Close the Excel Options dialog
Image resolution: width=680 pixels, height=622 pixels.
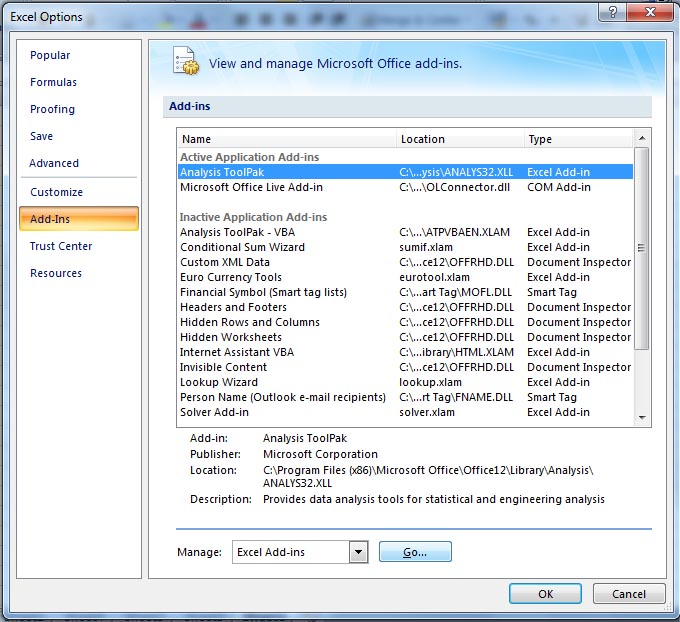649,12
